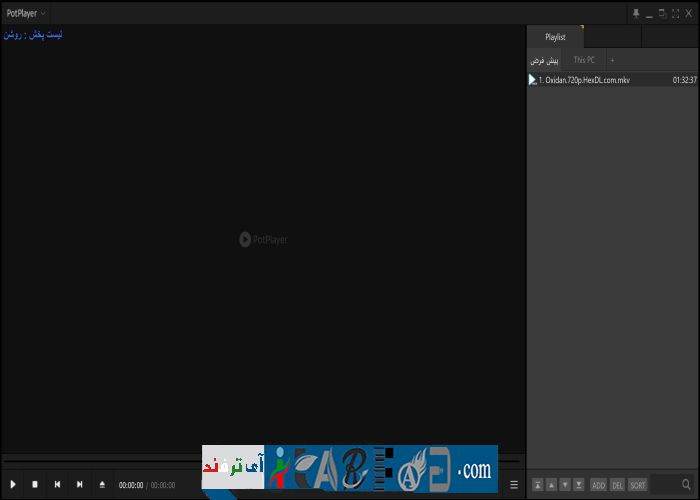
Task: Click the Eject/Open file icon
Action: point(102,484)
